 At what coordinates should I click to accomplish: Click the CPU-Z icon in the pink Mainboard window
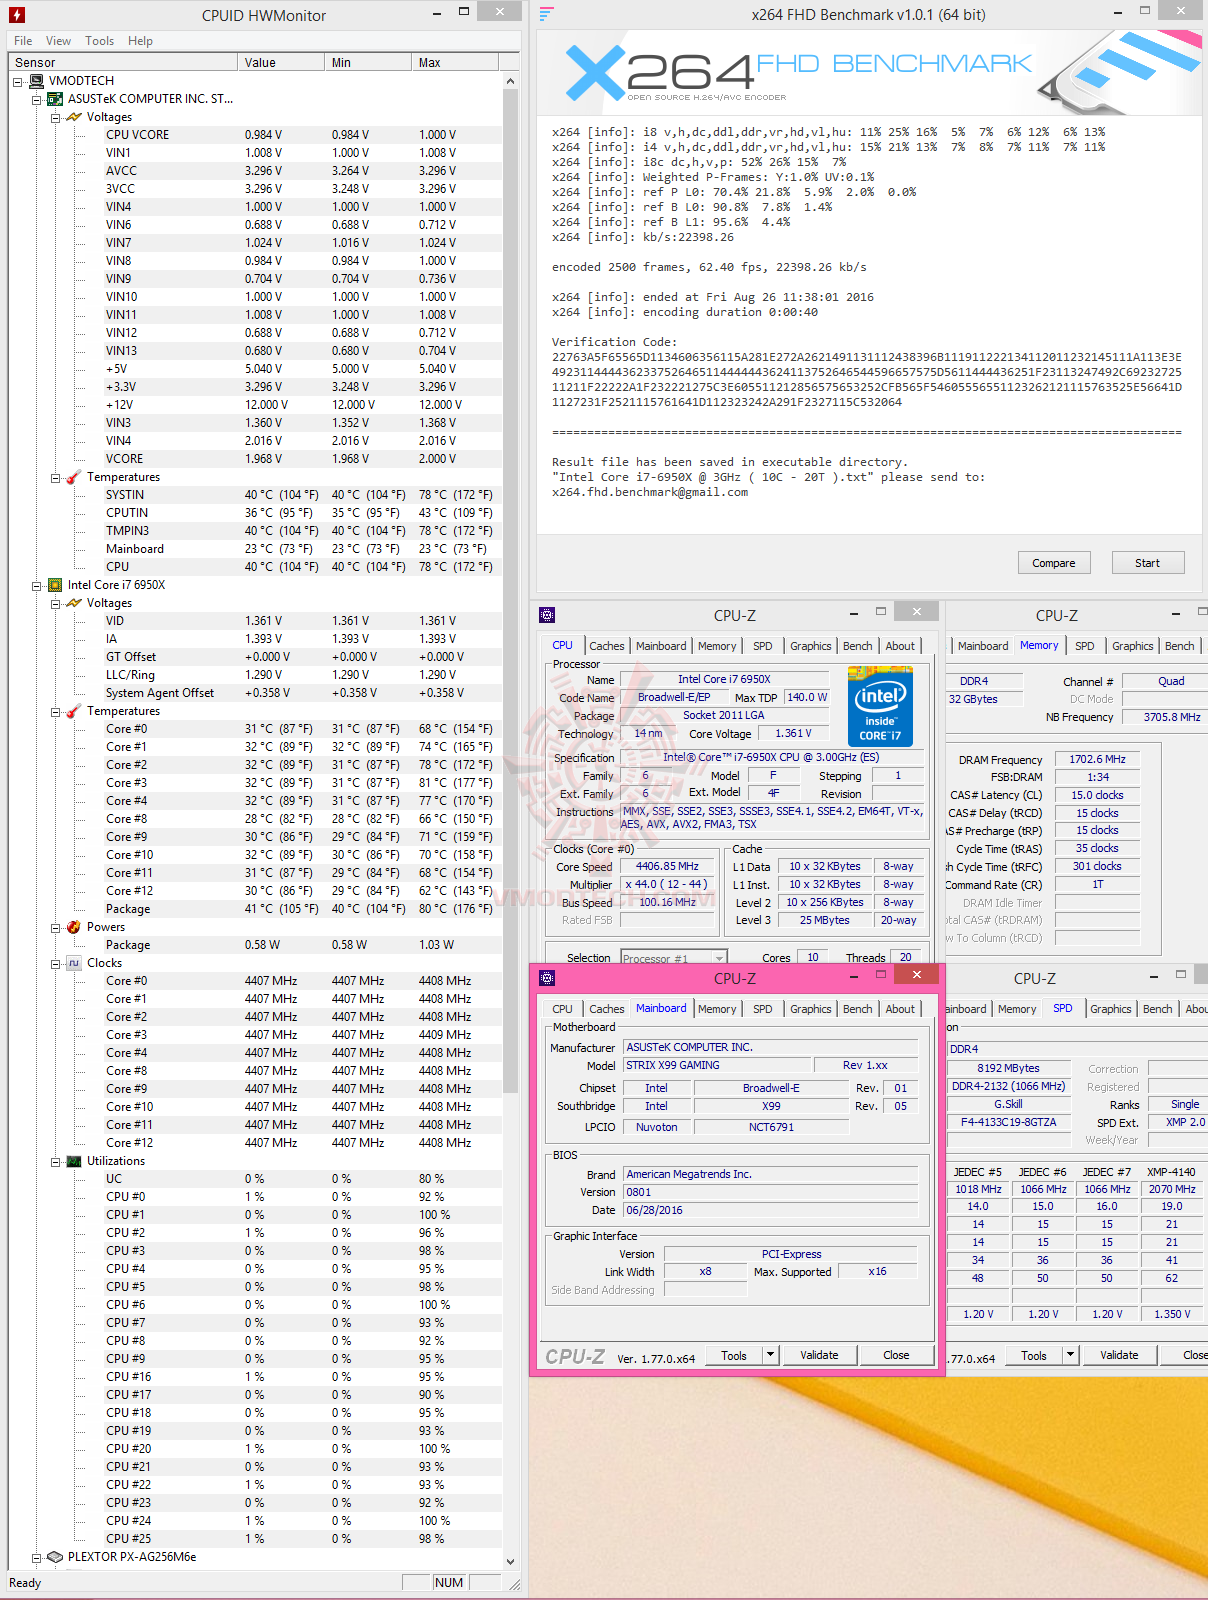click(x=547, y=978)
